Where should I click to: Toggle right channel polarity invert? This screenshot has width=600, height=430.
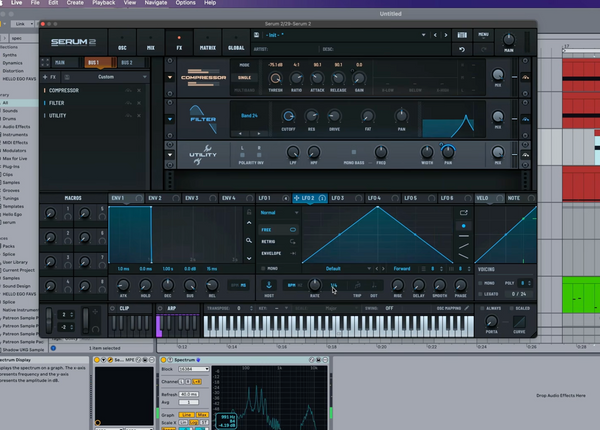pyautogui.click(x=259, y=155)
